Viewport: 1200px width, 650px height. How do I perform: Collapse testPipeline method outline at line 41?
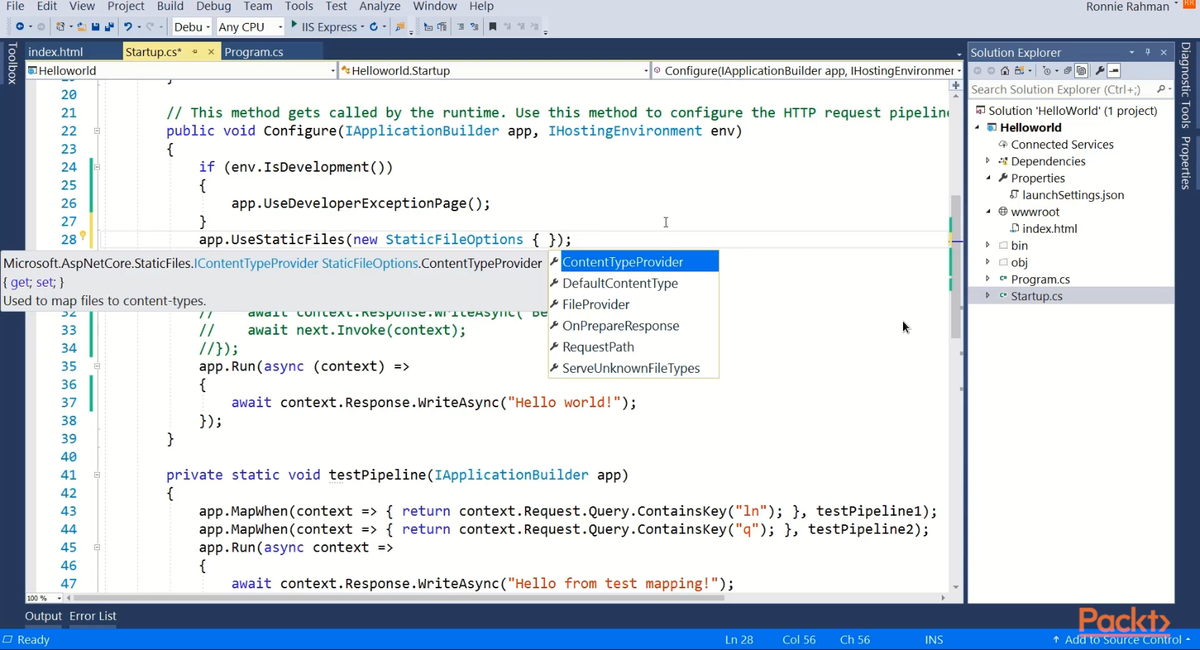(97, 475)
